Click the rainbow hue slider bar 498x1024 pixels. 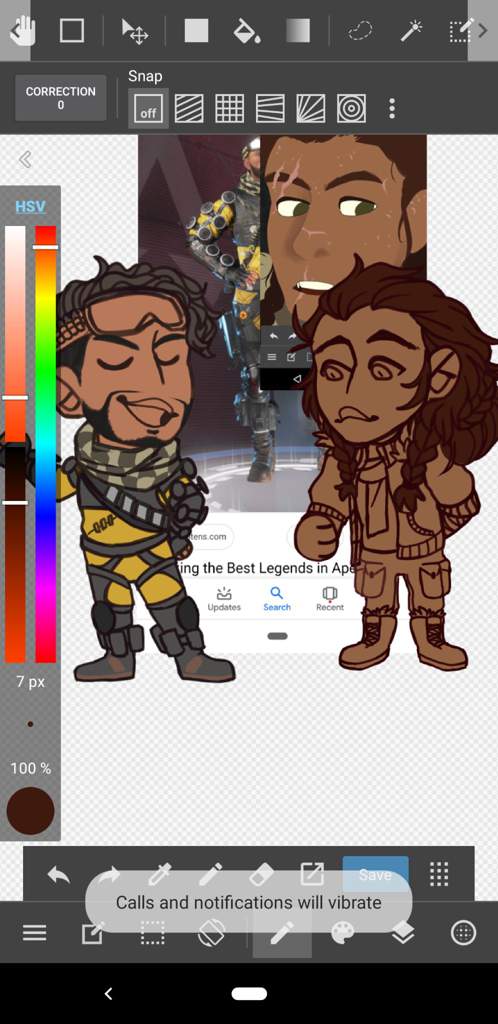[46, 444]
